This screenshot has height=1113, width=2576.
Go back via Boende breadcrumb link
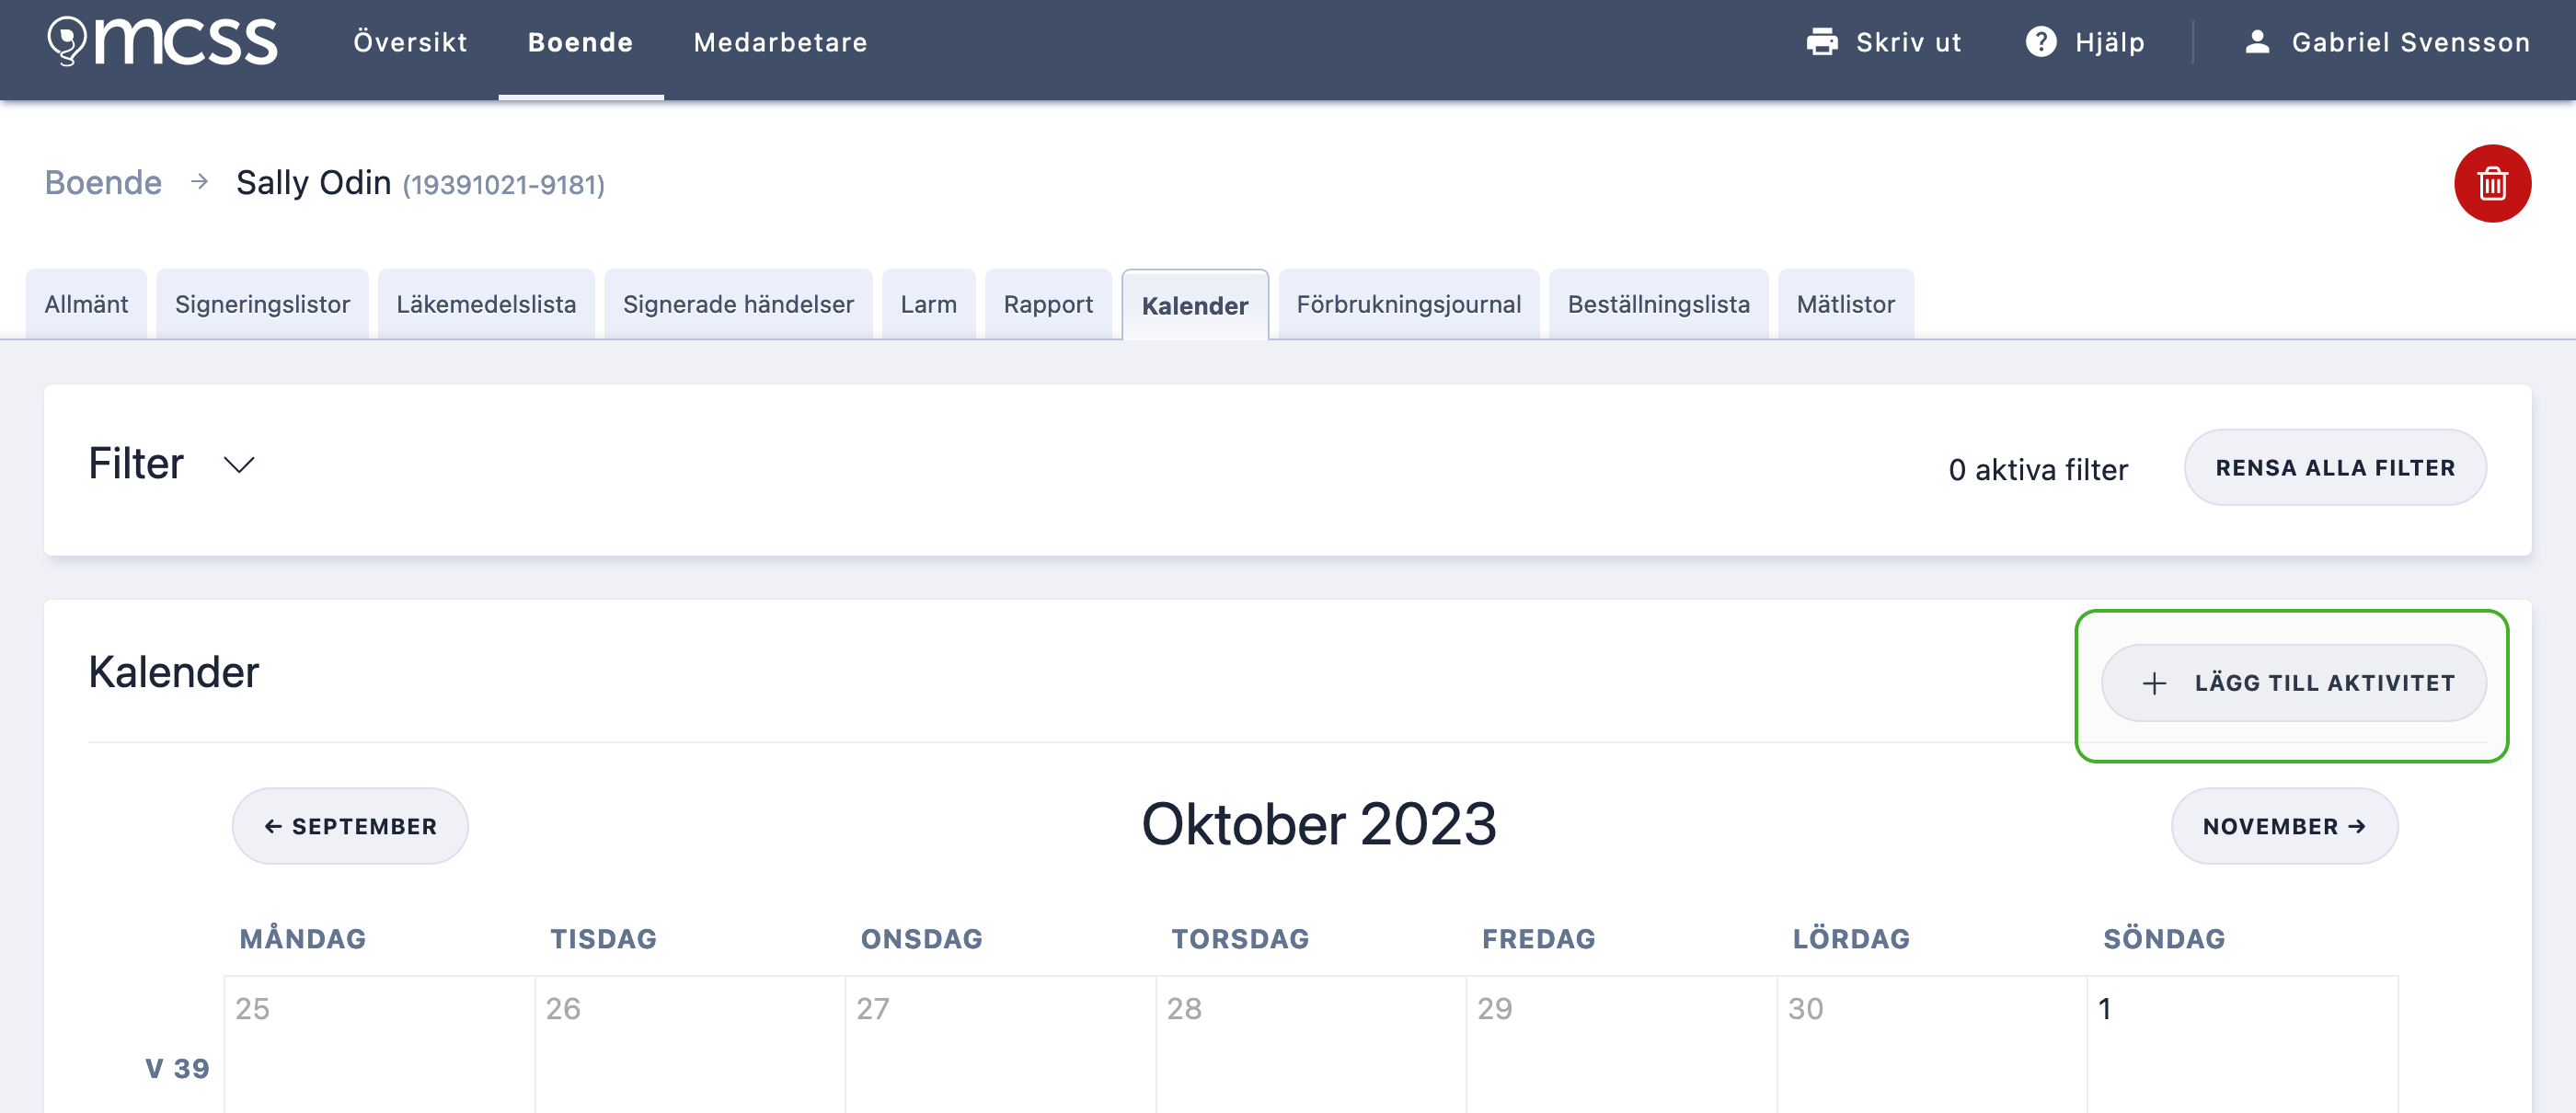103,183
